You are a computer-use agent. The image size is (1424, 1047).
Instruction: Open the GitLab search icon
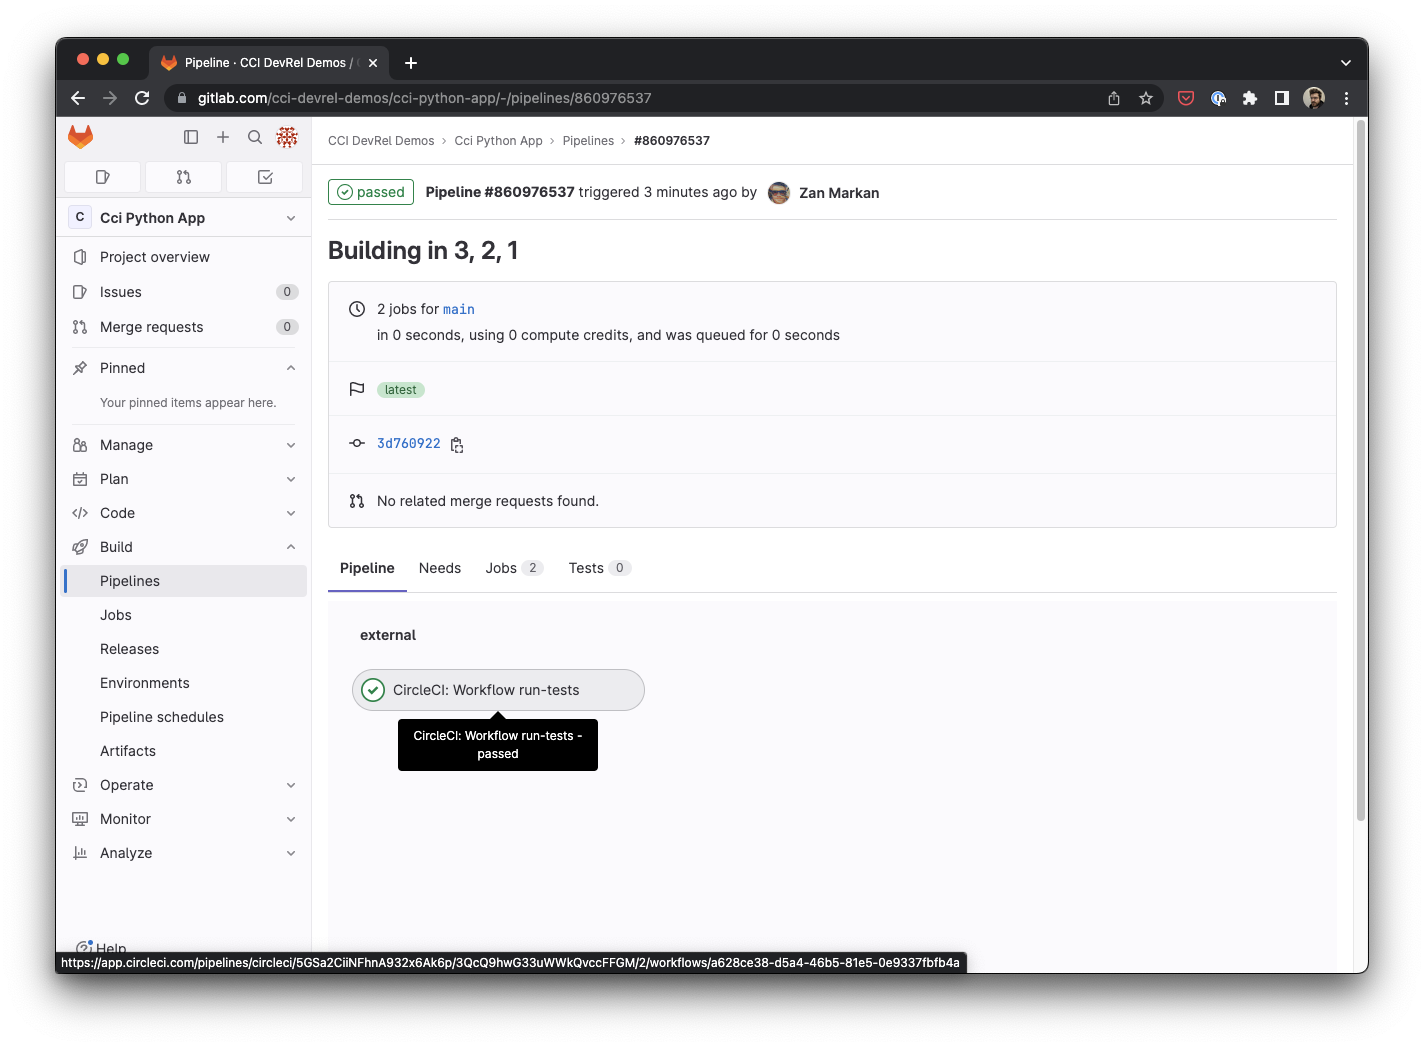click(255, 137)
